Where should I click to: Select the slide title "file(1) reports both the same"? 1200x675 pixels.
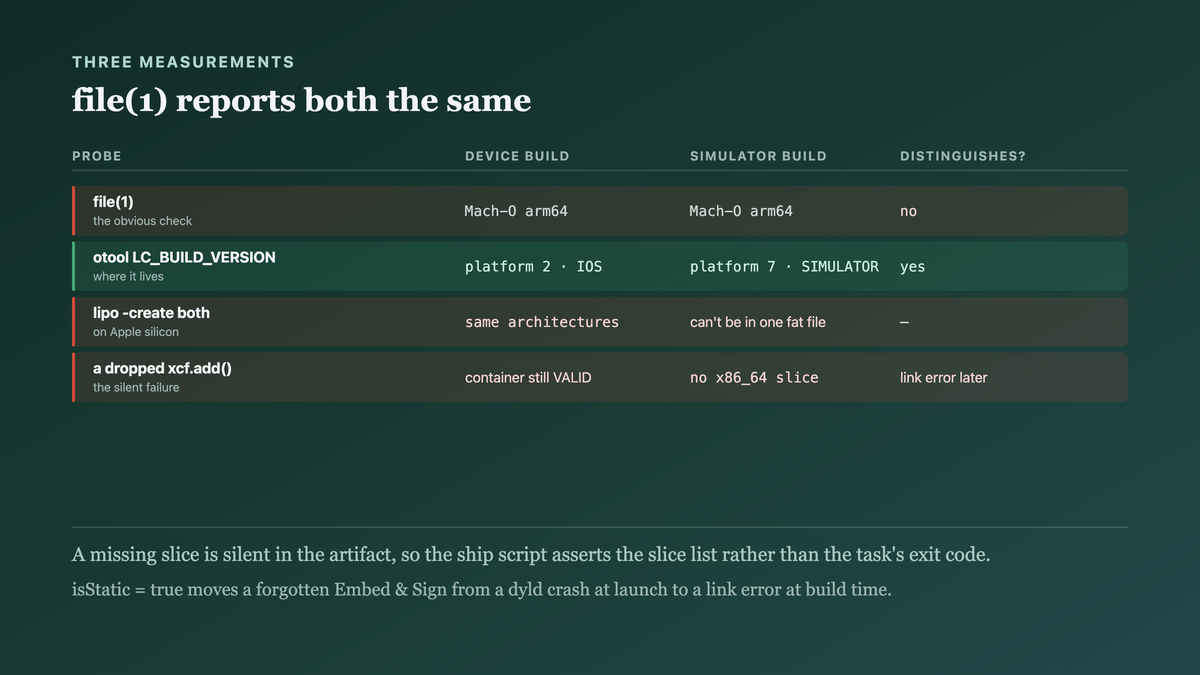click(301, 100)
